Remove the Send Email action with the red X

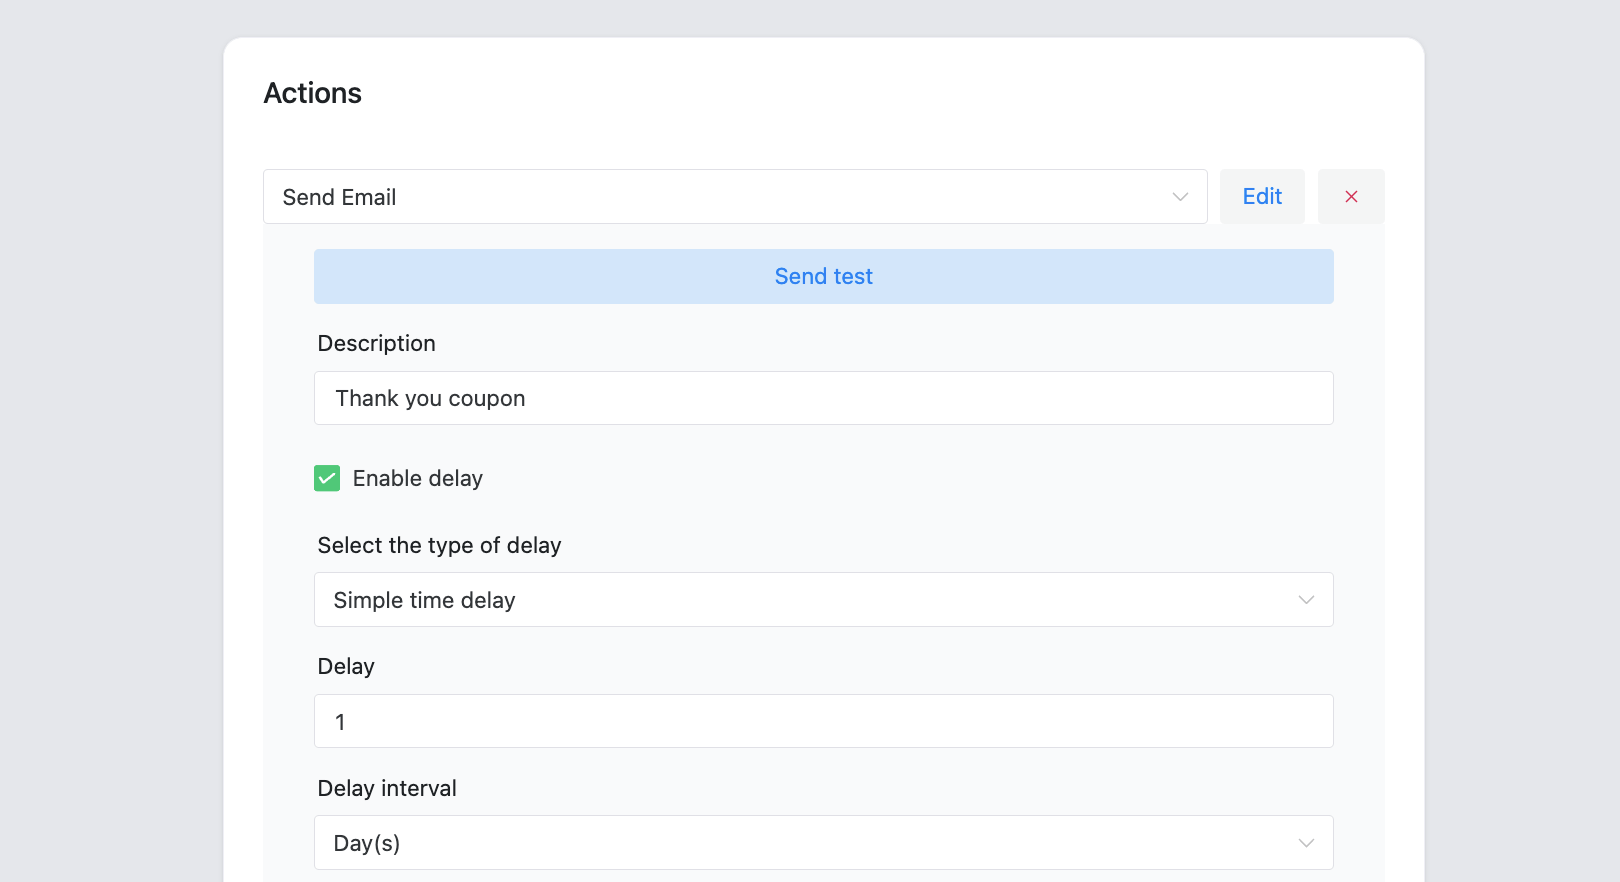pyautogui.click(x=1351, y=197)
